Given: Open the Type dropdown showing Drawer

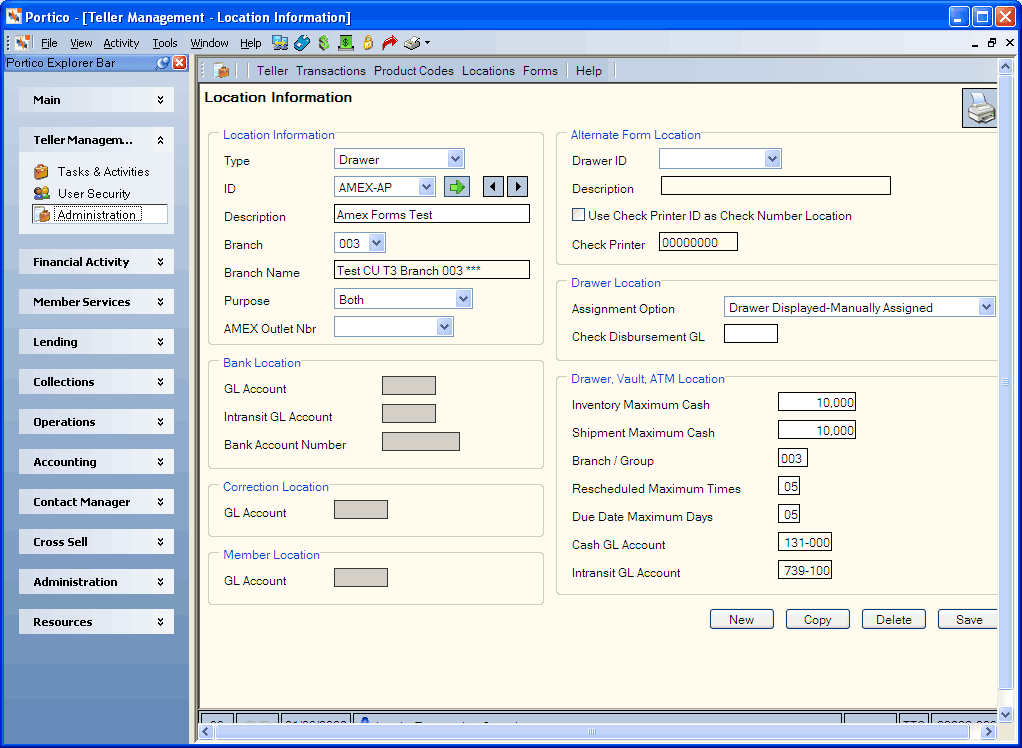Looking at the screenshot, I should (x=456, y=159).
